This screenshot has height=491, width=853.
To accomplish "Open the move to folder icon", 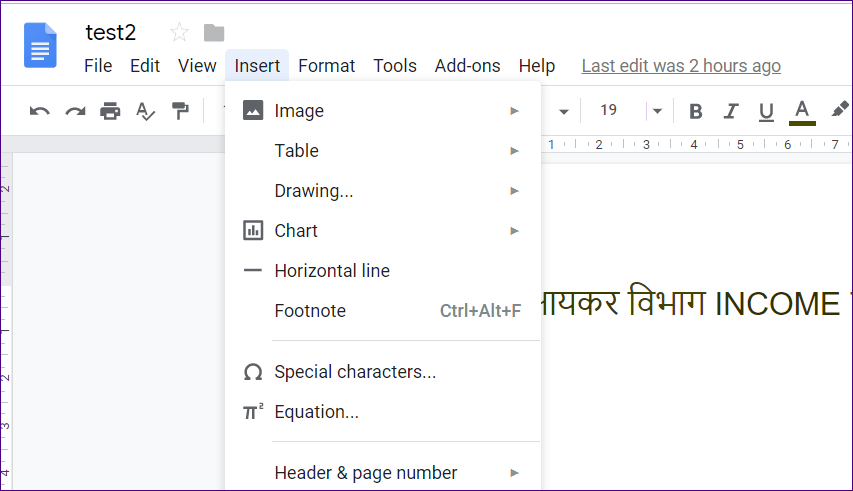I will point(214,33).
